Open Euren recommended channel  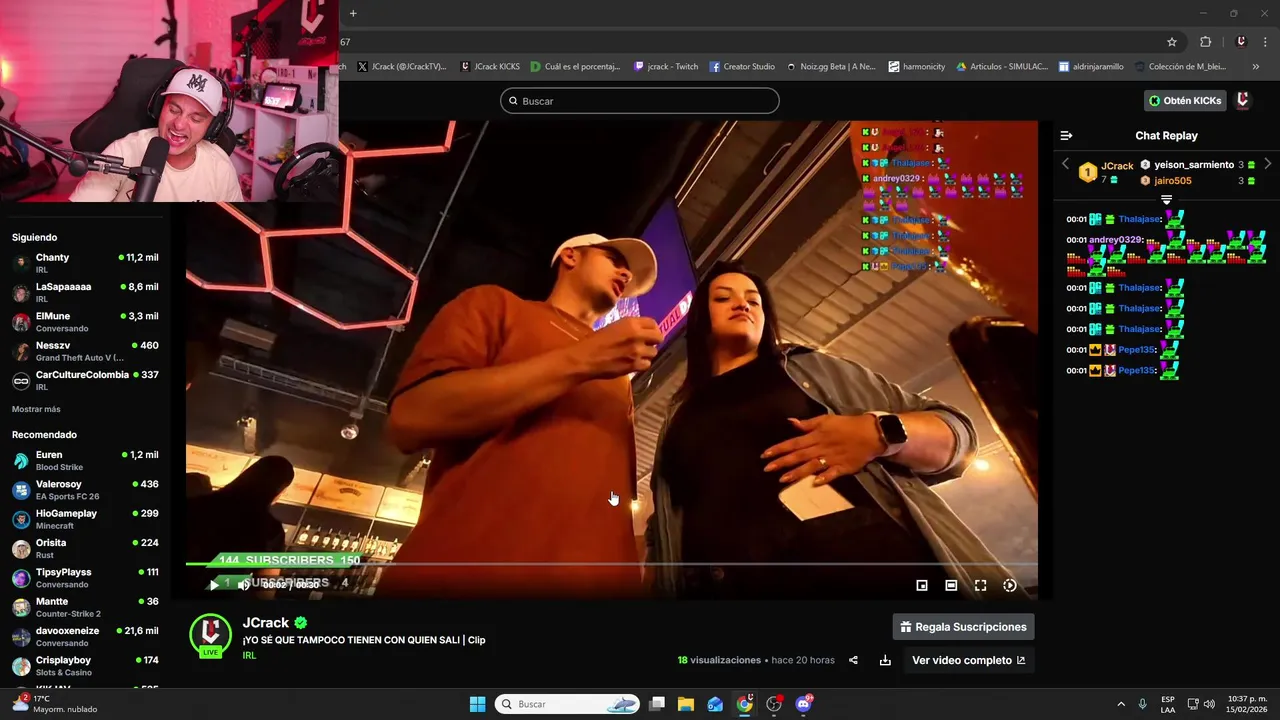(x=85, y=460)
